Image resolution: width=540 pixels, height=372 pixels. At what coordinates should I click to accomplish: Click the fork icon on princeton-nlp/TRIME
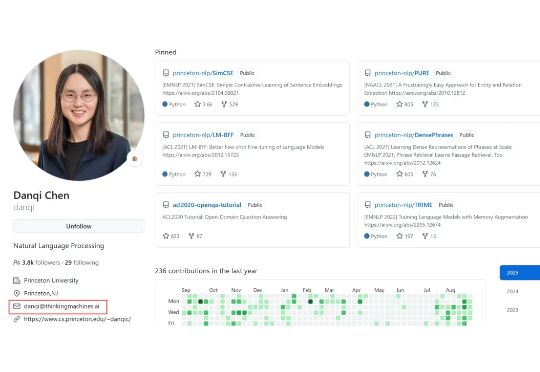[425, 236]
